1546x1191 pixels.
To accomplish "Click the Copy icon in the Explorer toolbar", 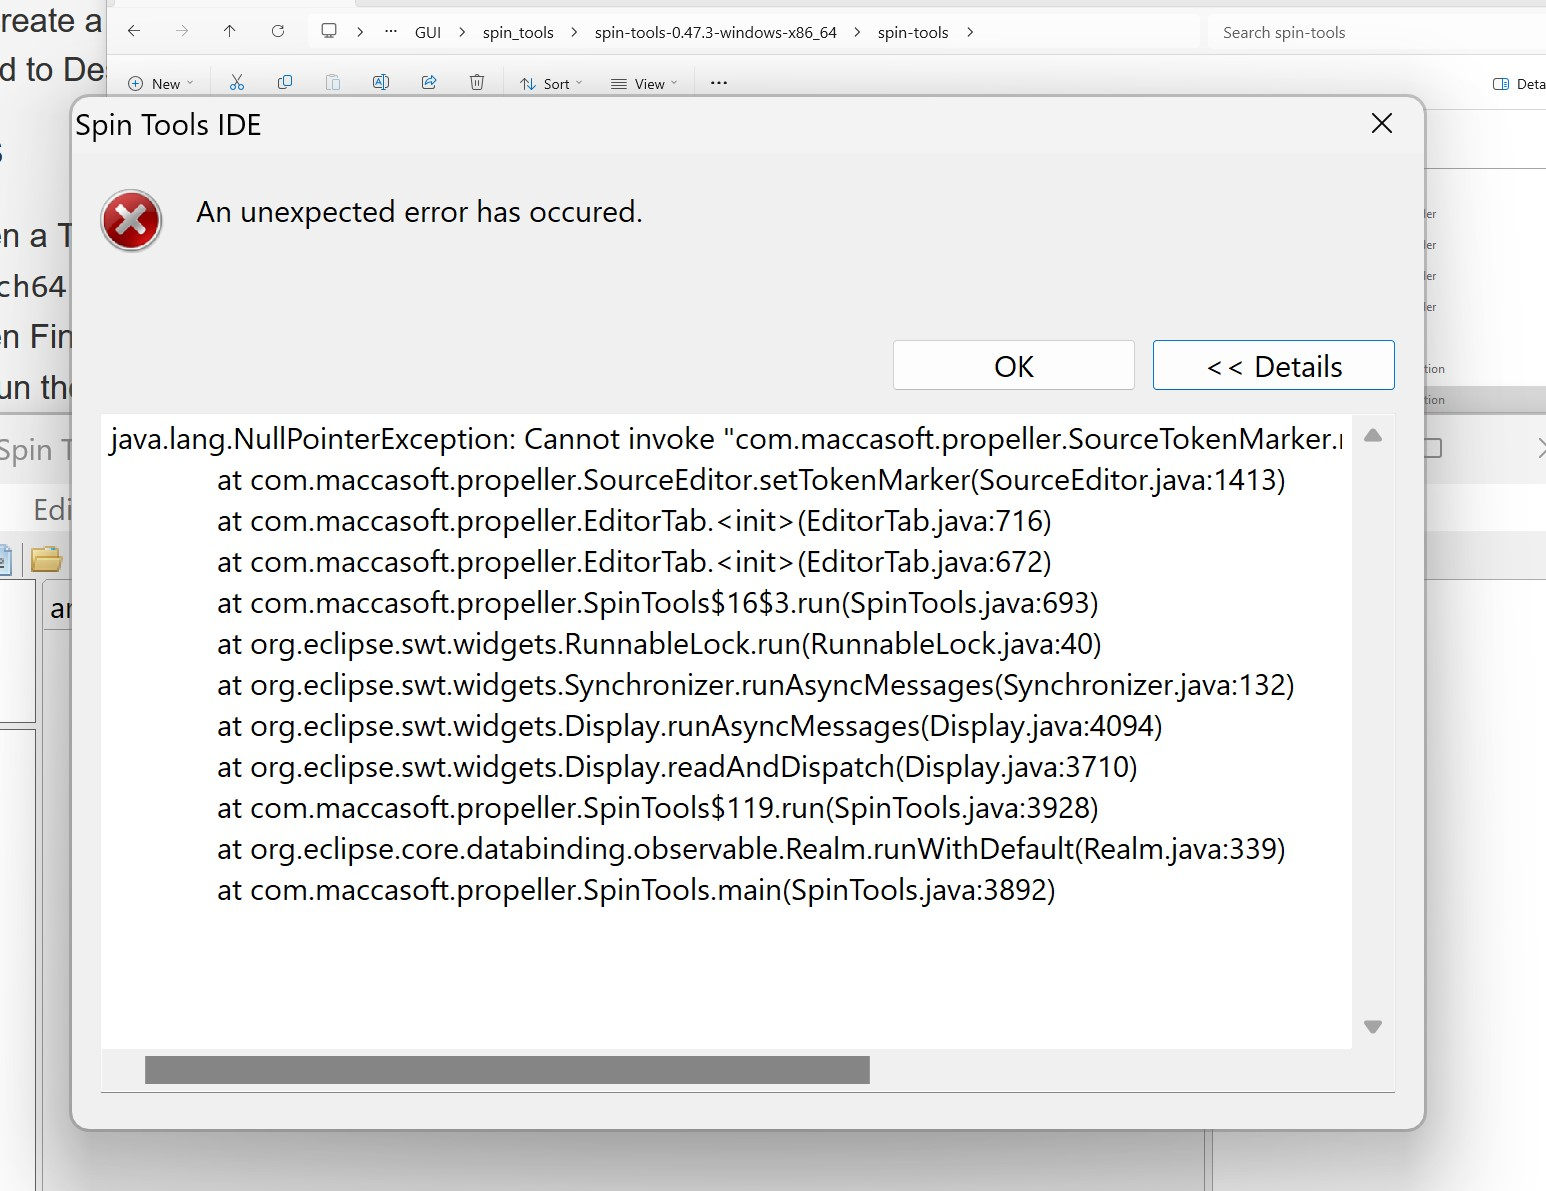I will [x=285, y=83].
